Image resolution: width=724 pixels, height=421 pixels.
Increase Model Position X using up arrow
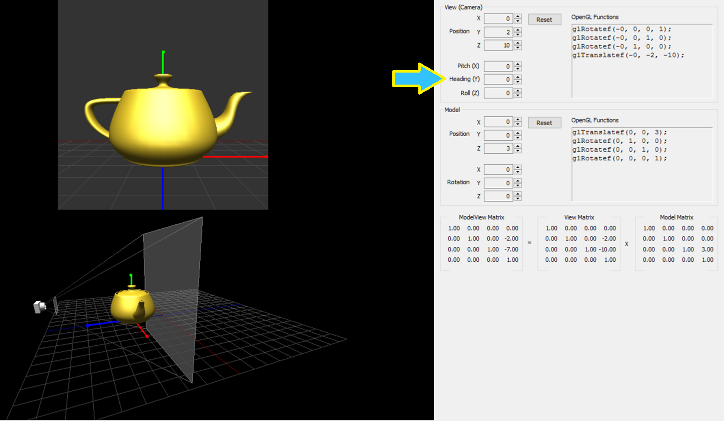coord(518,120)
